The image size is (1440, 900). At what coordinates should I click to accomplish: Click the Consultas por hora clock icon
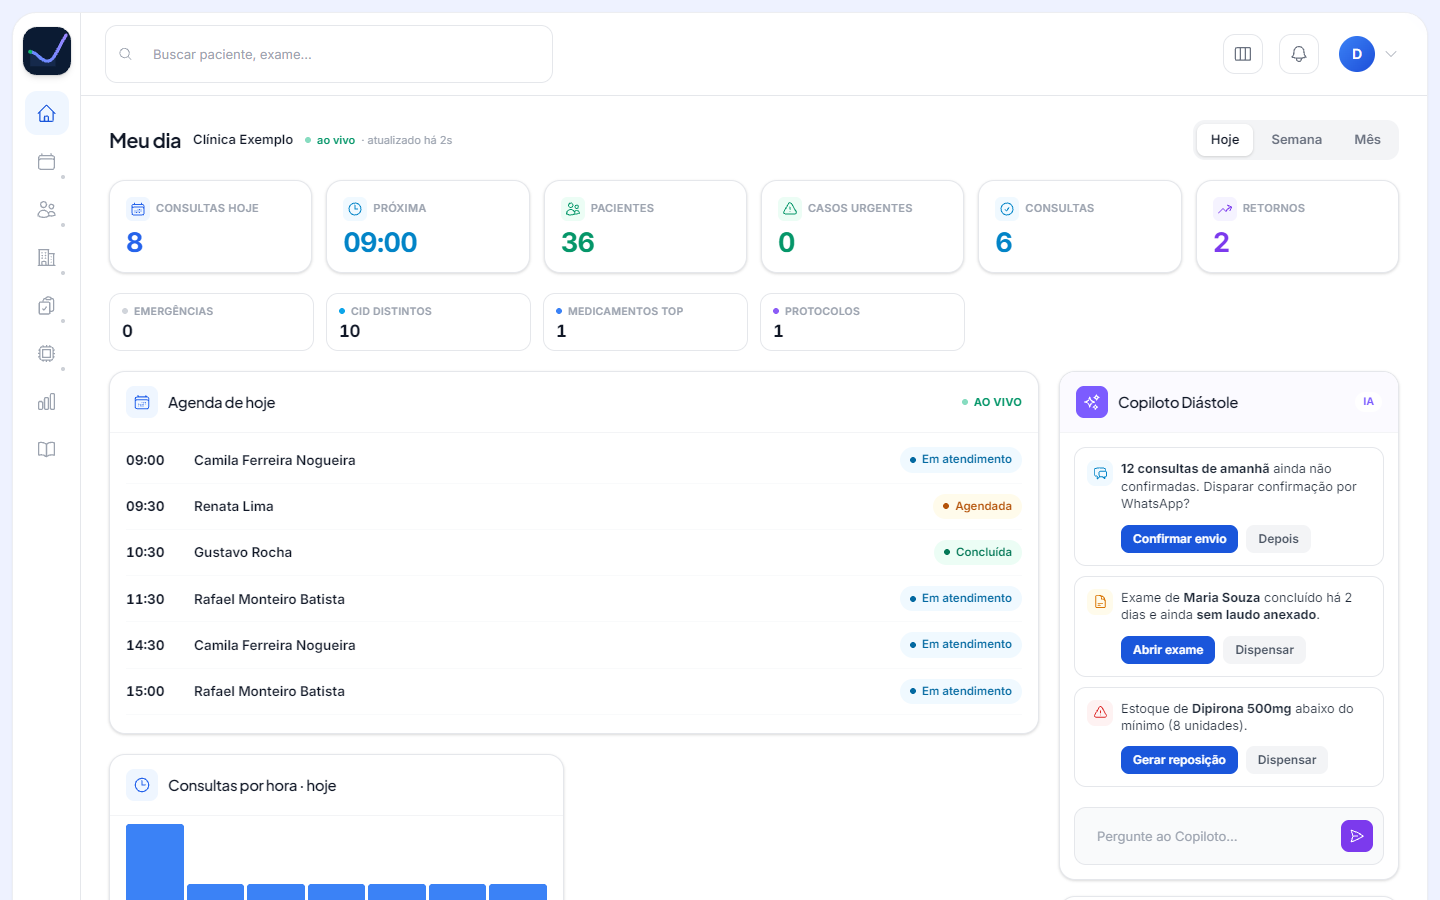[142, 785]
